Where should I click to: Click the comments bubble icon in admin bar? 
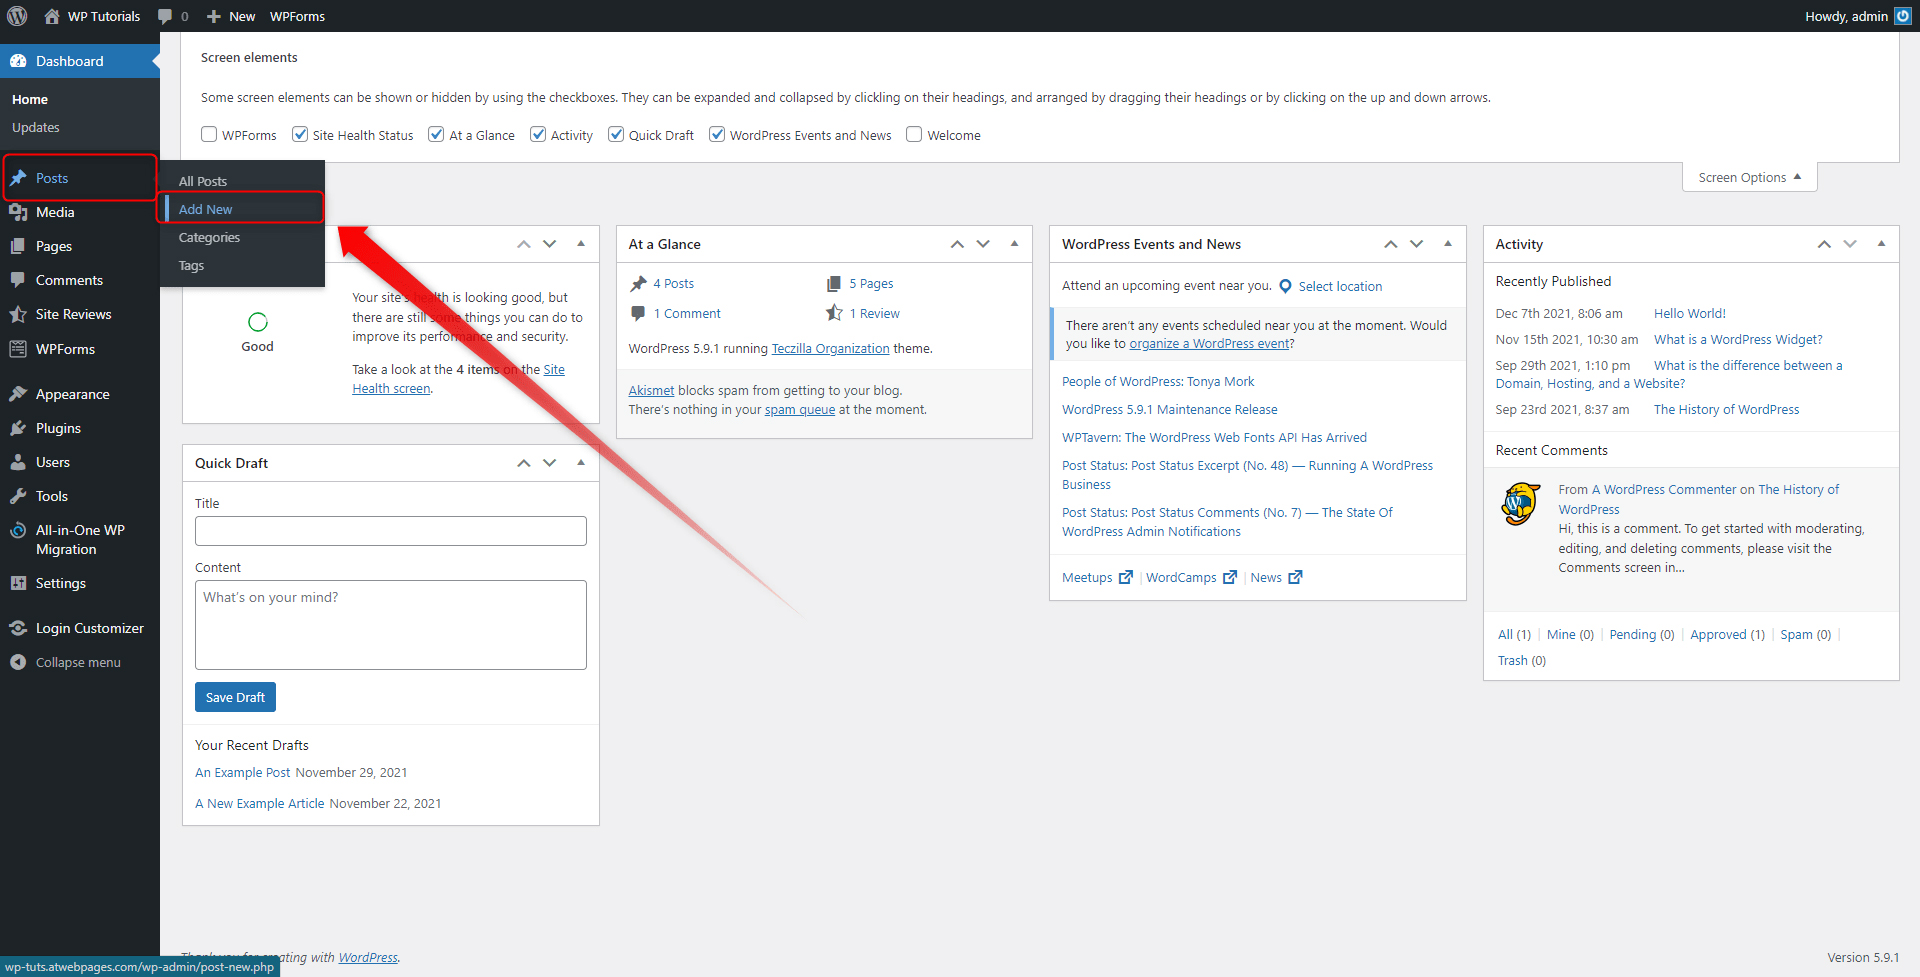click(x=166, y=16)
